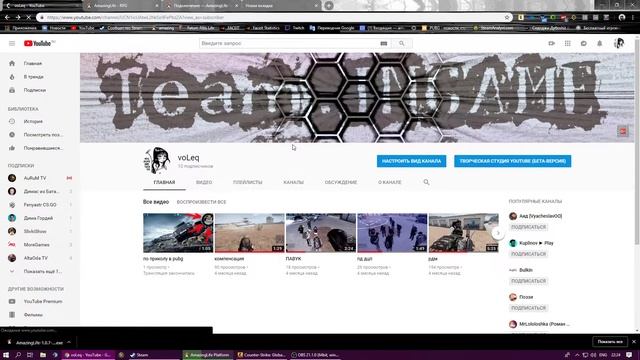Subscribe to Bulkin channel

click(529, 281)
